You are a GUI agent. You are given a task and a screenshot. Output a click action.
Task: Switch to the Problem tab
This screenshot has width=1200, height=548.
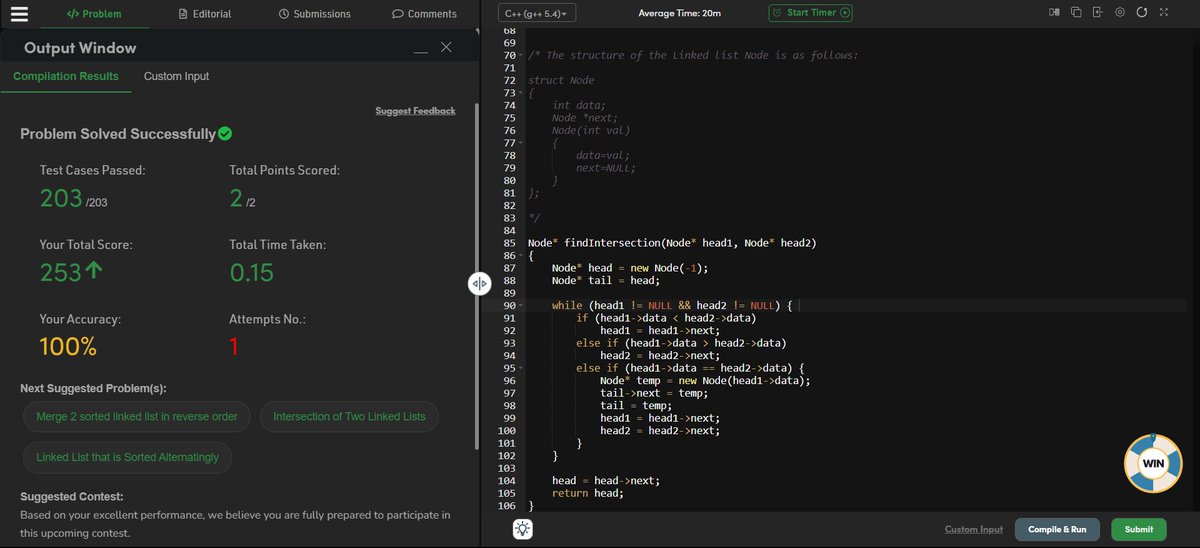click(93, 14)
